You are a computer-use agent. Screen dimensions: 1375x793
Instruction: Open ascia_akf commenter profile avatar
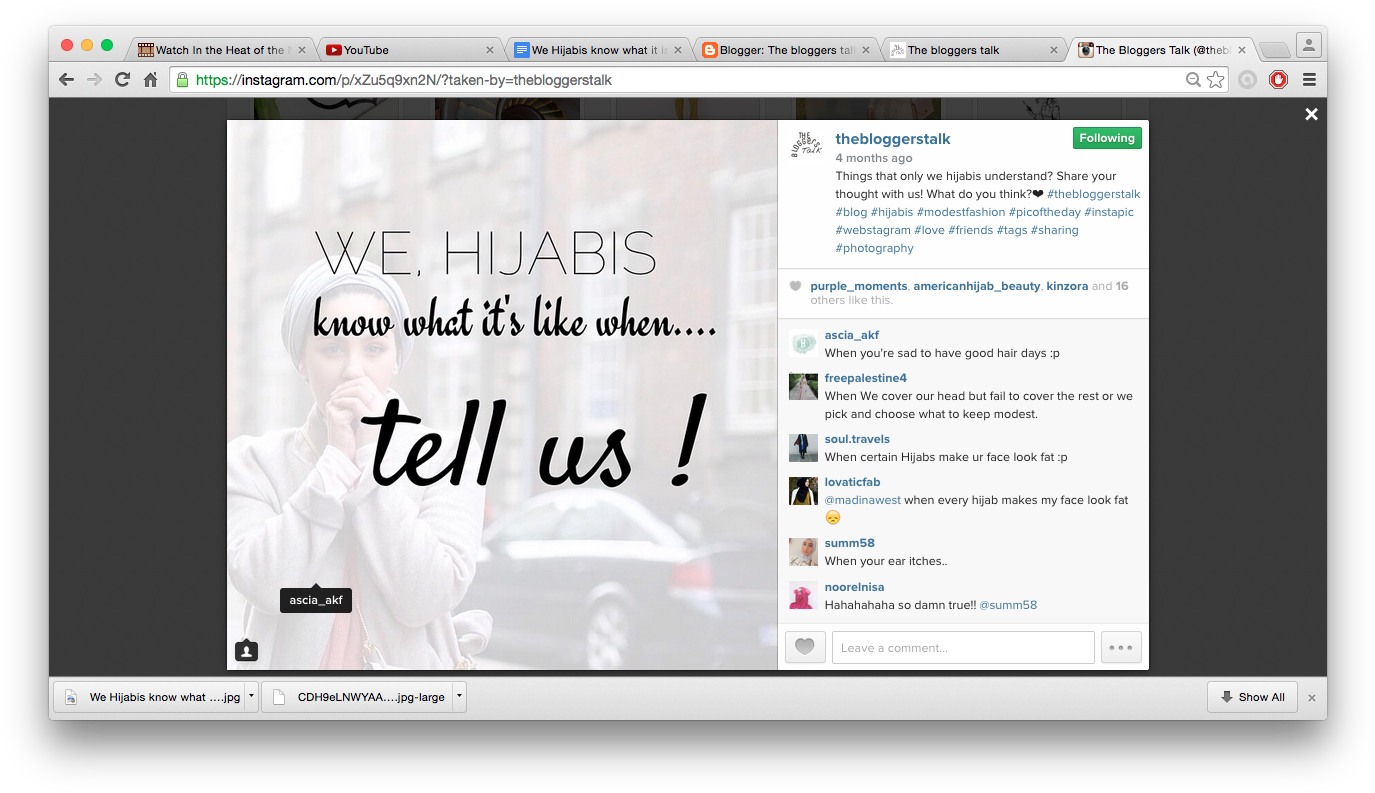point(803,344)
